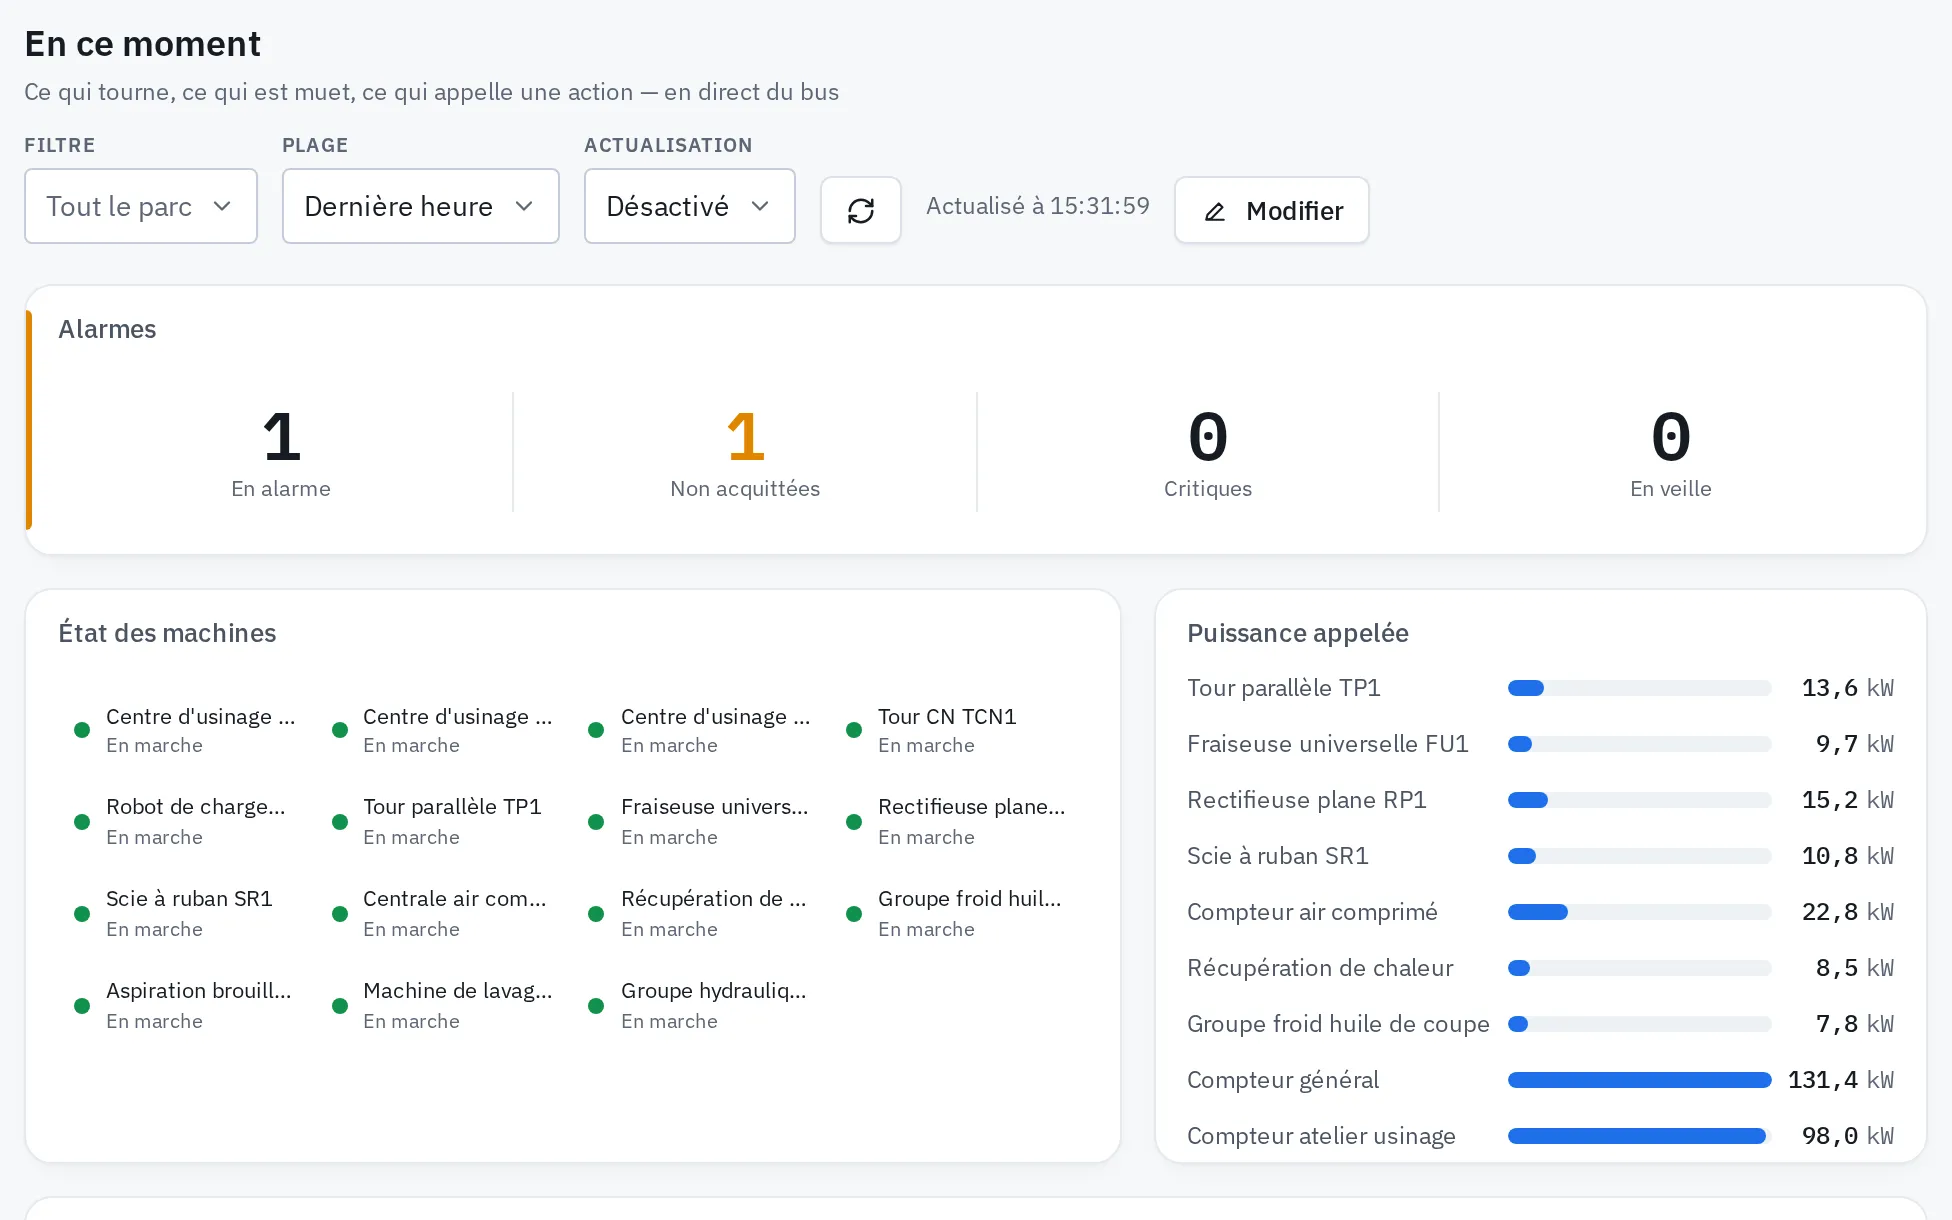Click the Modifier pencil button
The image size is (1952, 1220).
[1272, 210]
